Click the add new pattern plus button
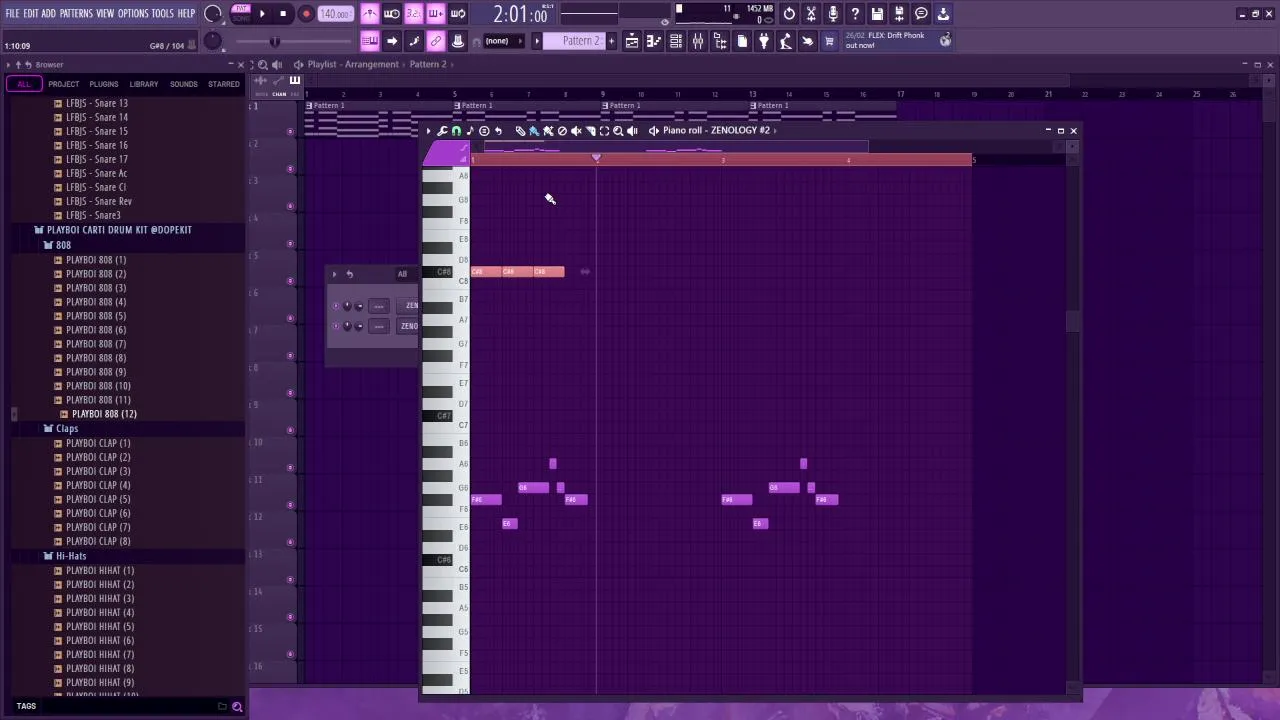Screen dimensions: 1280x720 613,41
